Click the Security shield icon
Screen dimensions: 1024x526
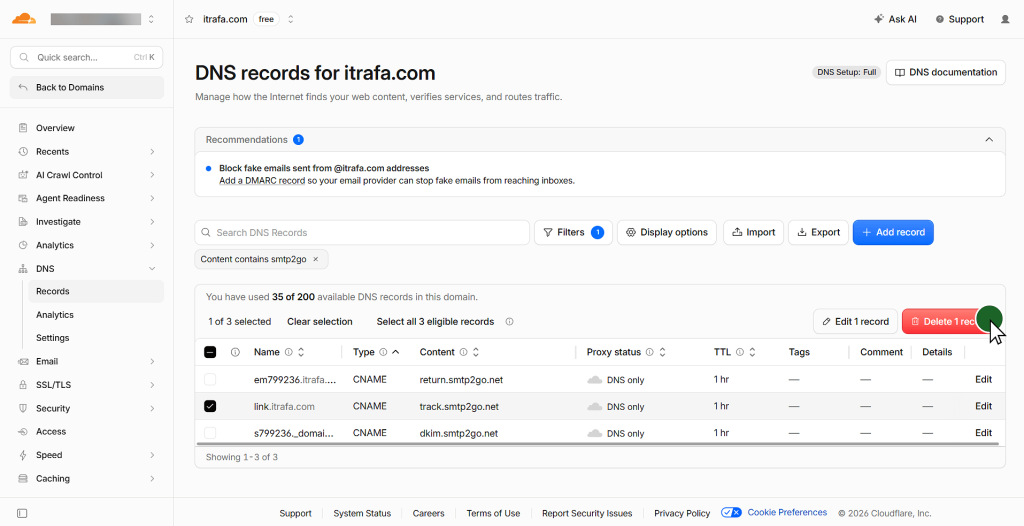pos(23,408)
